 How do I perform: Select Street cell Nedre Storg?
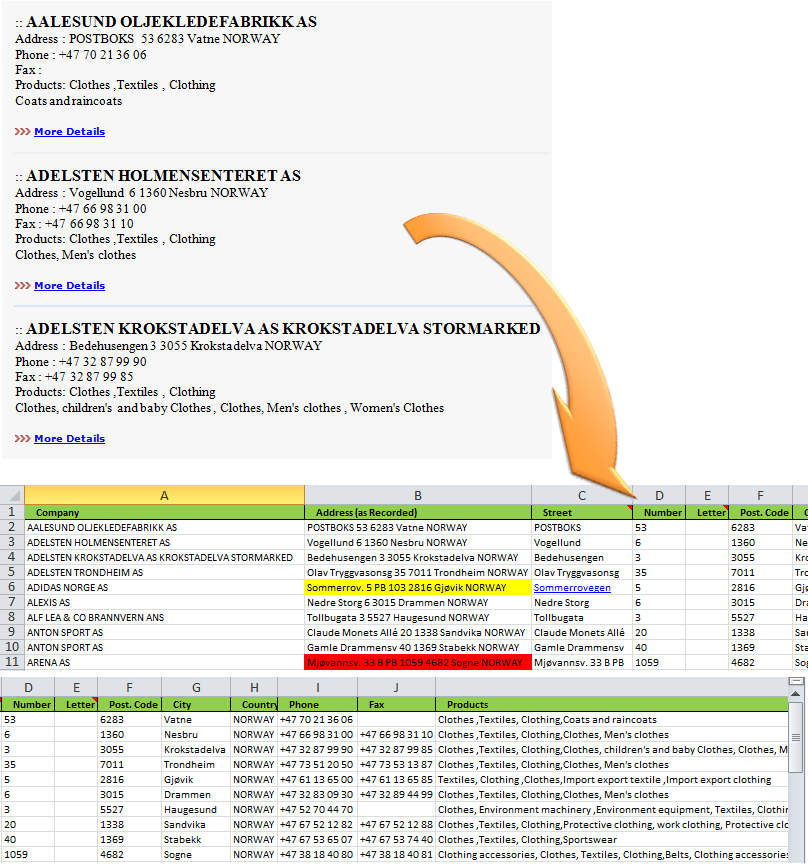[x=582, y=602]
